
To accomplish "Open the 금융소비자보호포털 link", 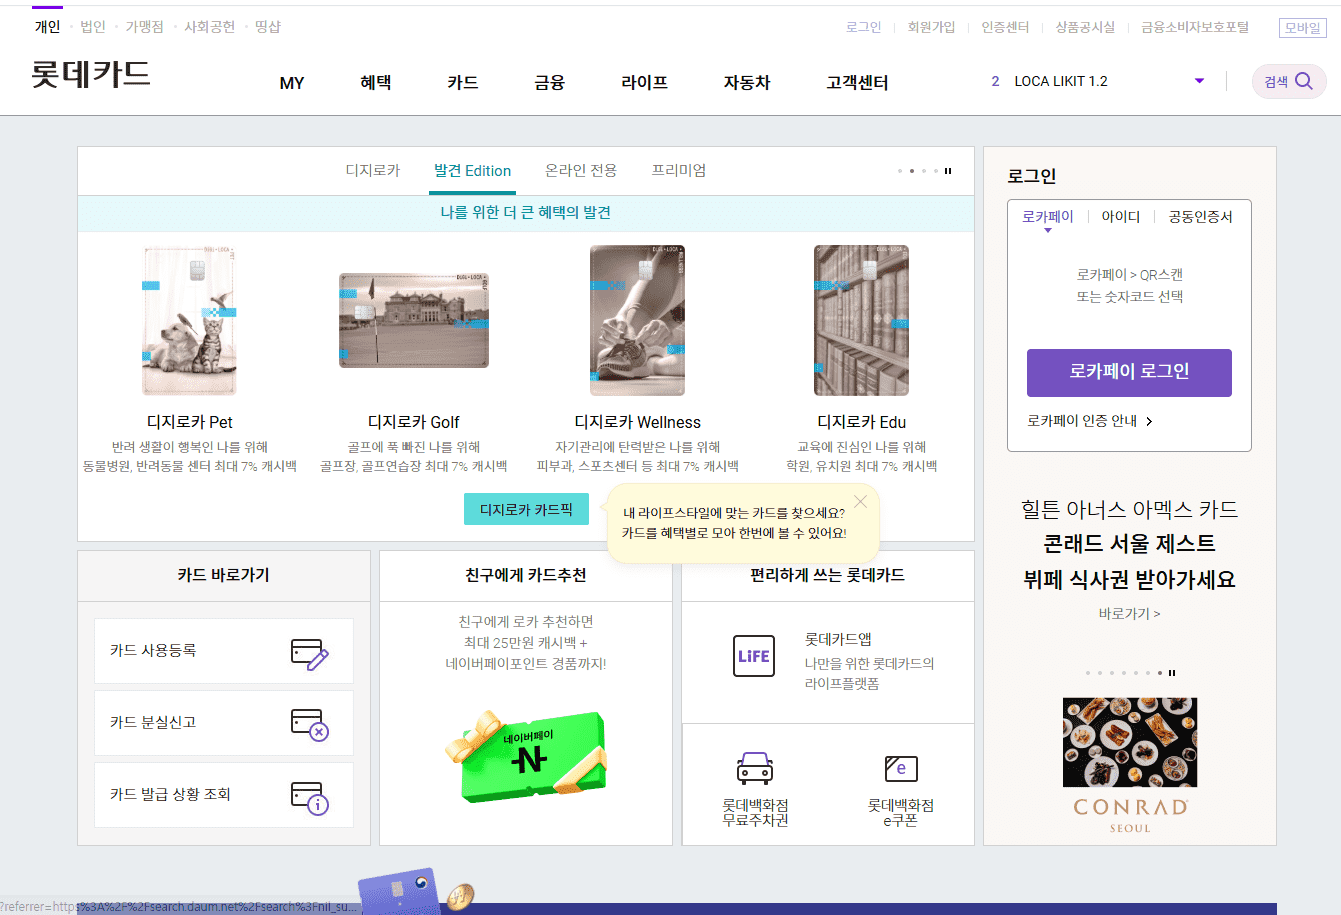I will 1195,27.
